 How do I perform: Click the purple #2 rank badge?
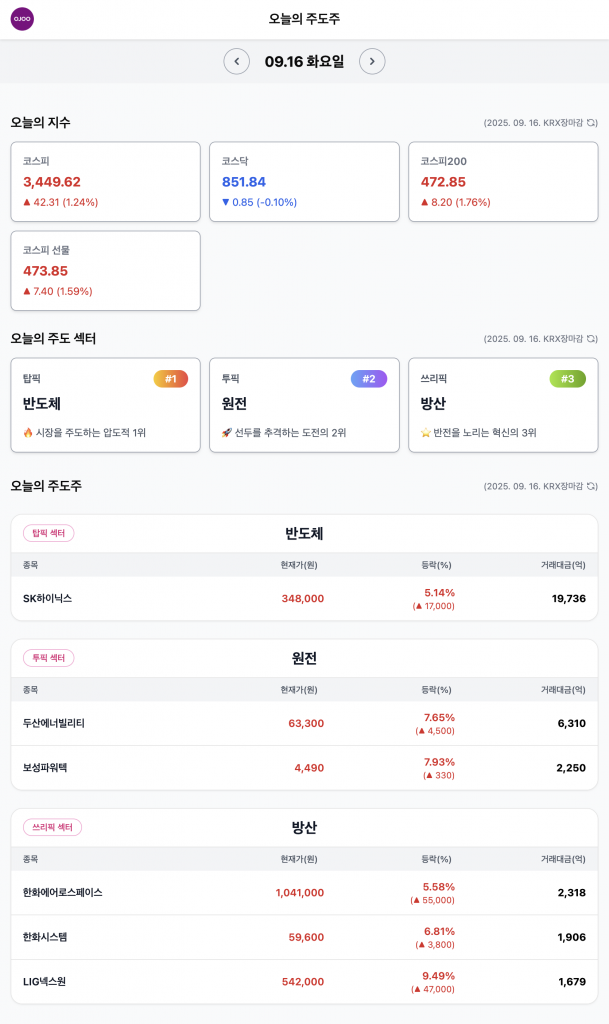(368, 379)
